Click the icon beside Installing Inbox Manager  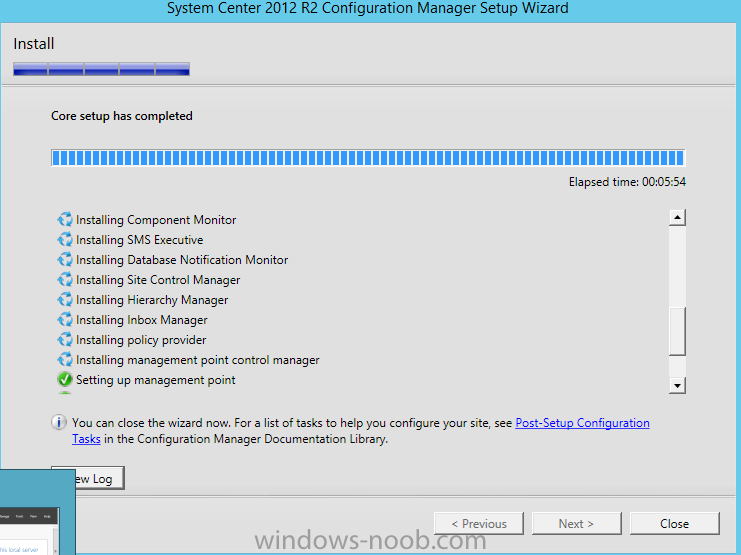click(65, 320)
